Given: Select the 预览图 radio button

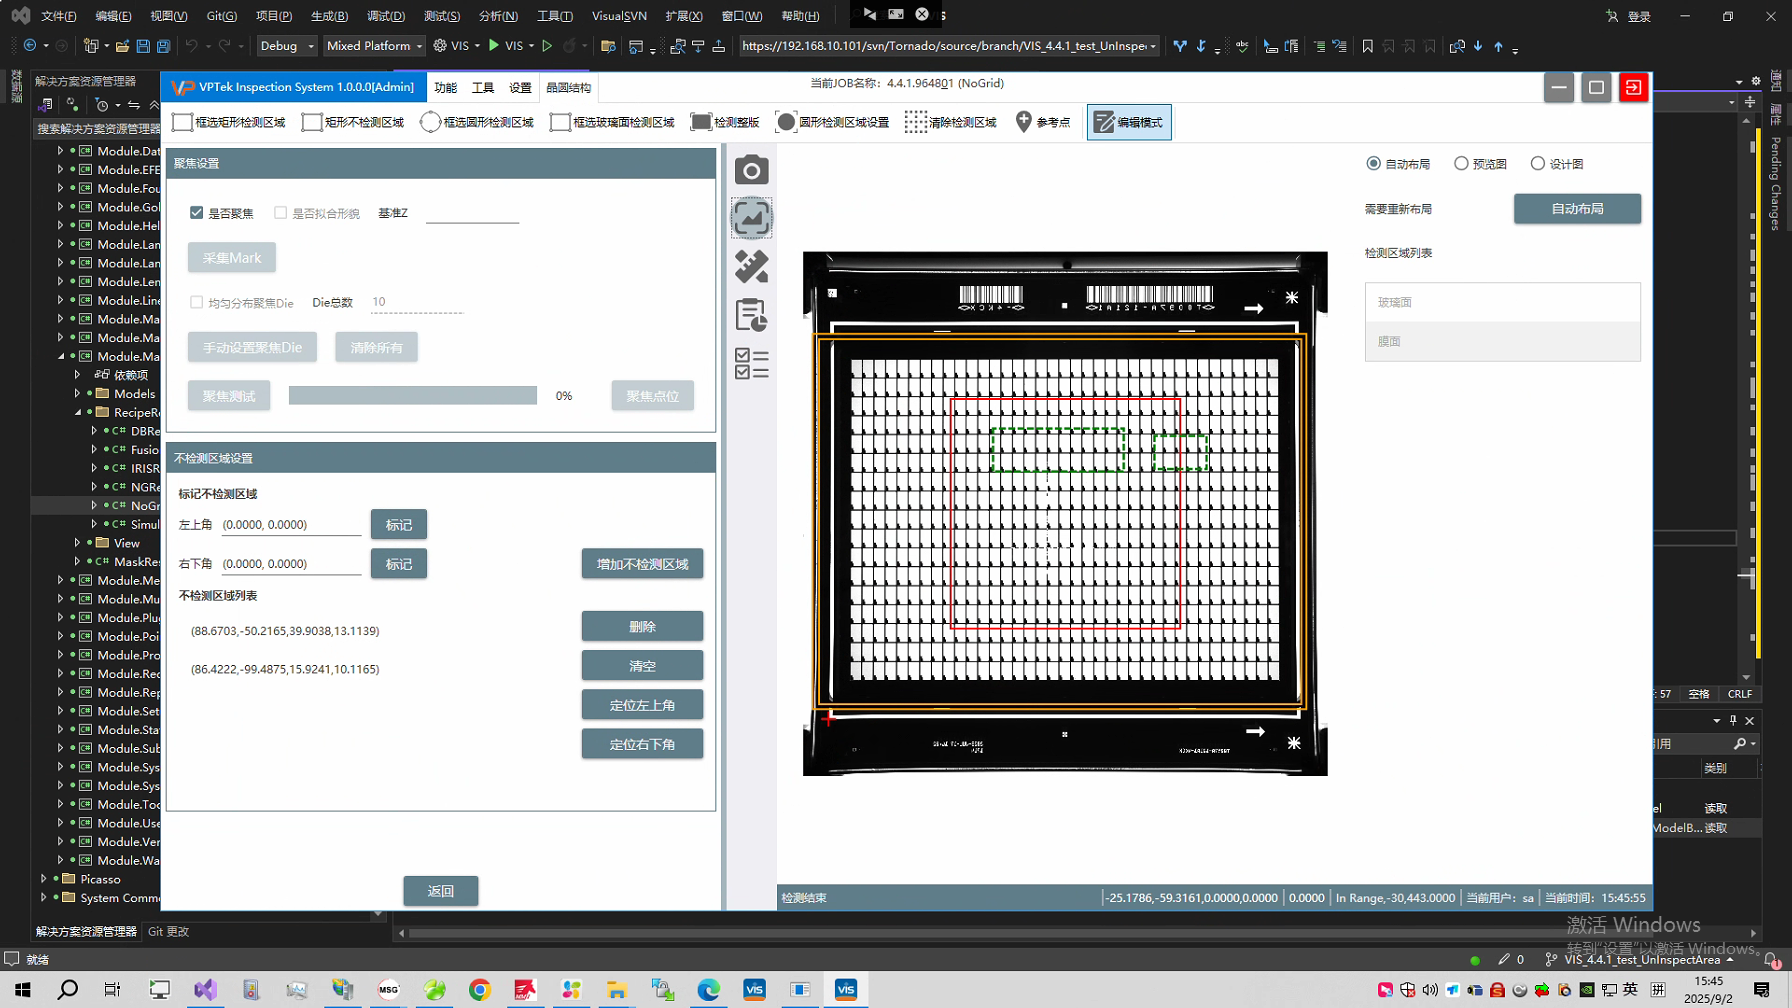Looking at the screenshot, I should coord(1461,164).
